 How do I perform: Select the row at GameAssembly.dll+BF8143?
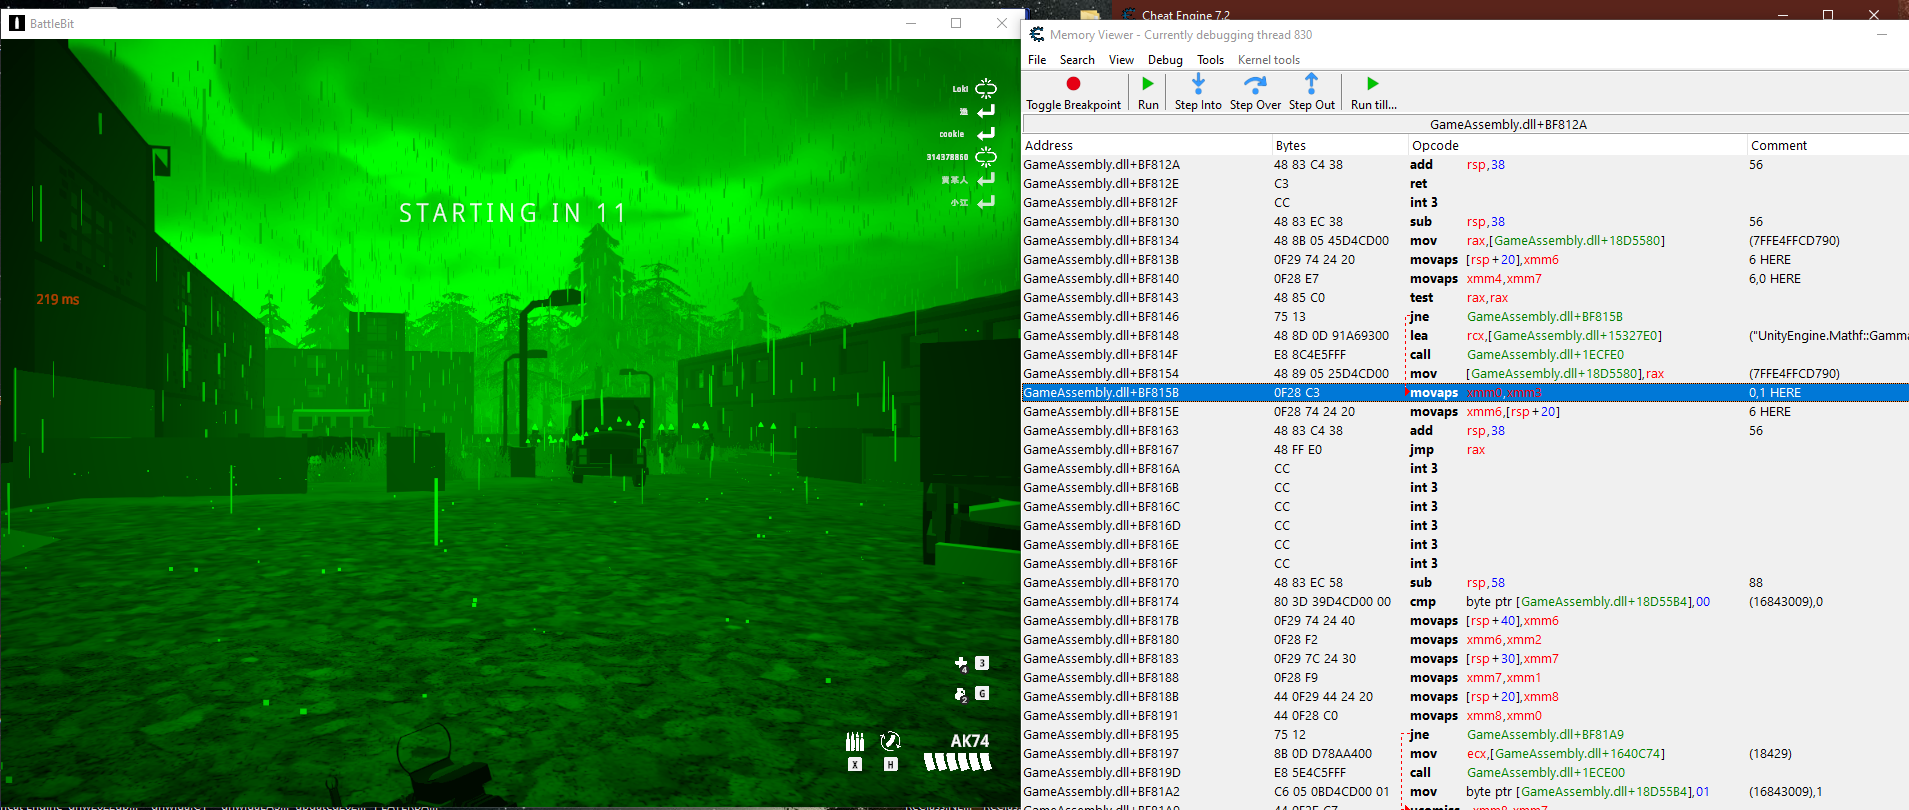[x=1465, y=298]
